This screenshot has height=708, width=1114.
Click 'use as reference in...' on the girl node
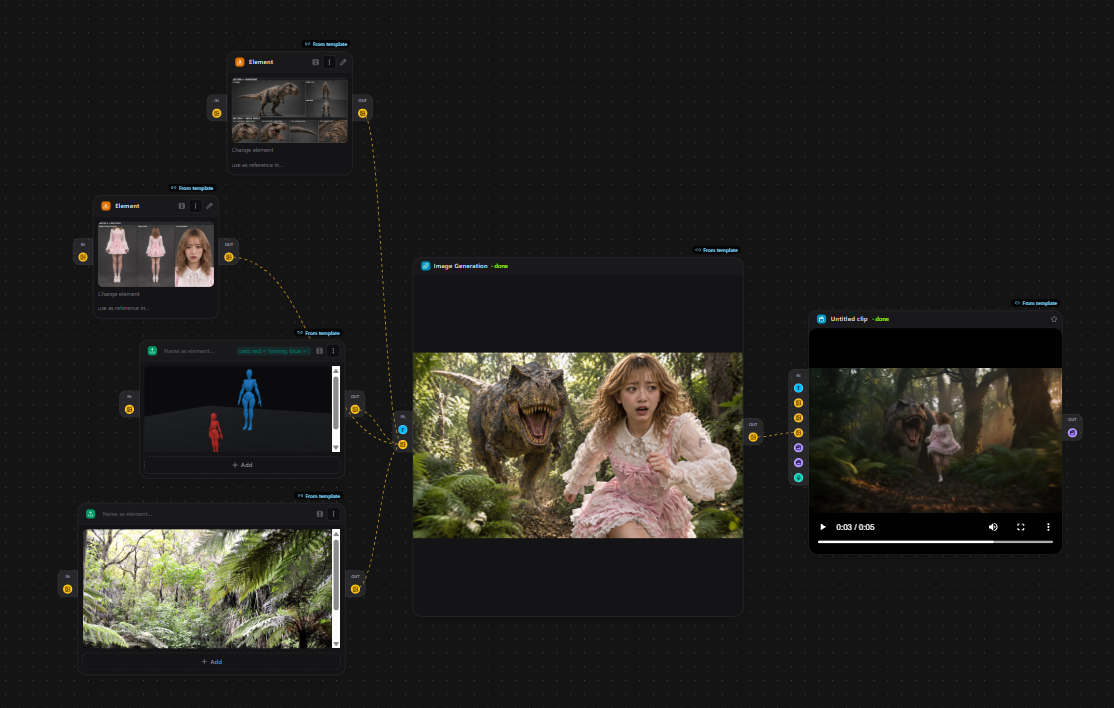(124, 308)
